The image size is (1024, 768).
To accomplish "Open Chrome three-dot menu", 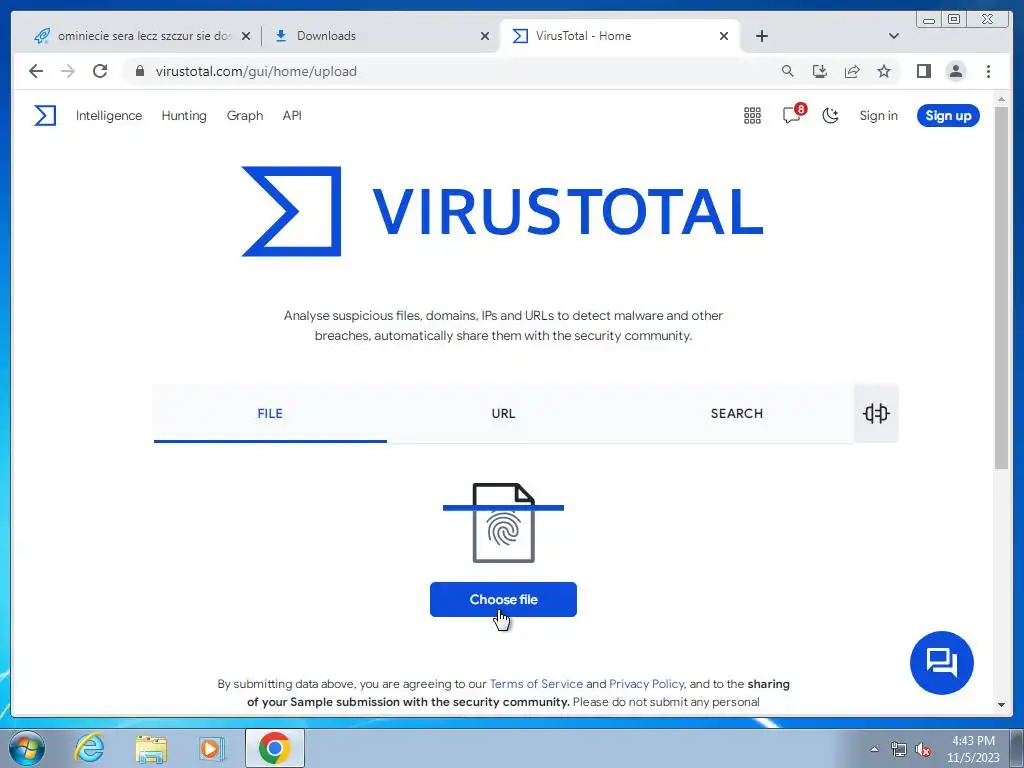I will pyautogui.click(x=988, y=71).
